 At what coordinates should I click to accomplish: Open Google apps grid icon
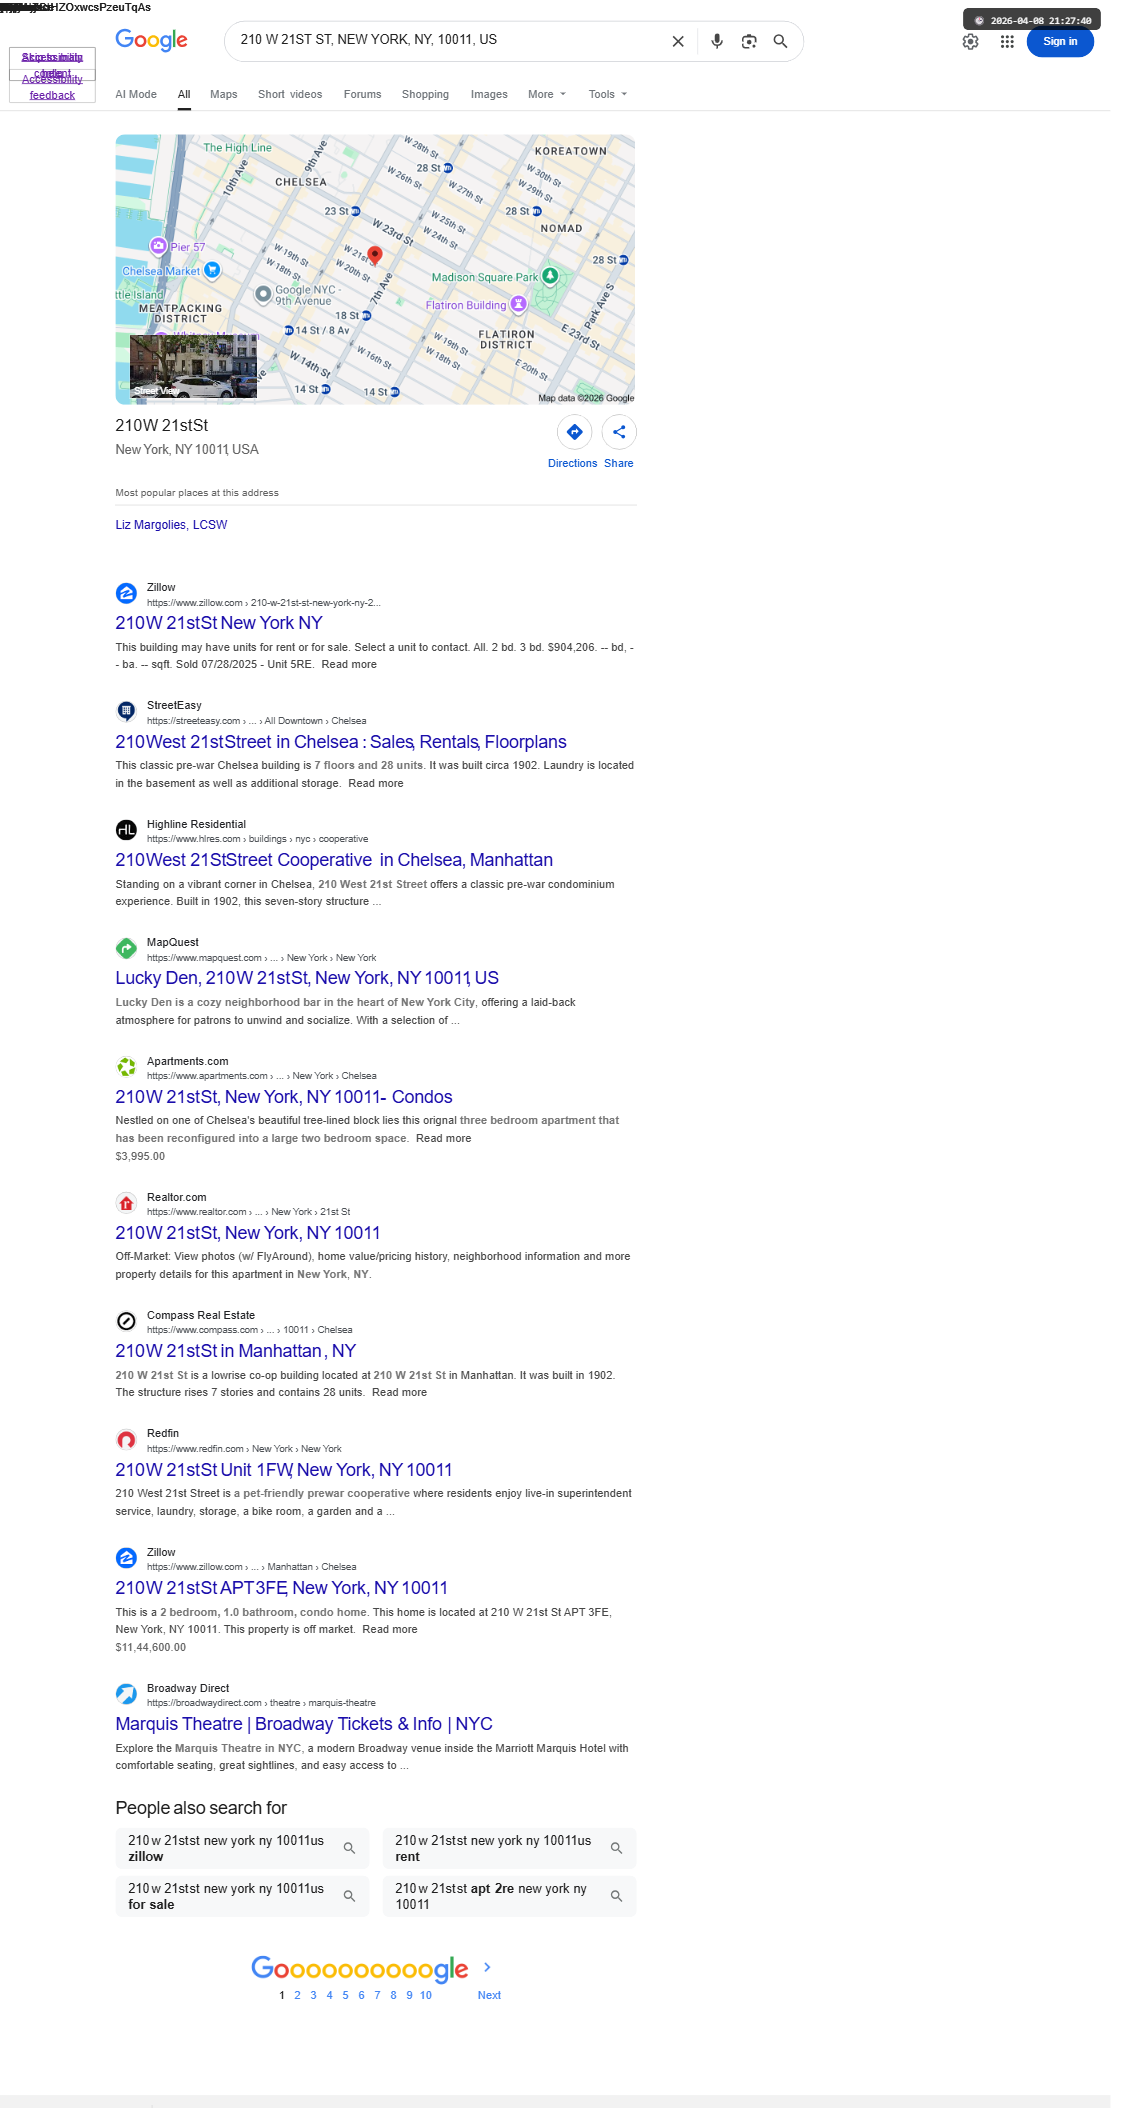[1007, 41]
